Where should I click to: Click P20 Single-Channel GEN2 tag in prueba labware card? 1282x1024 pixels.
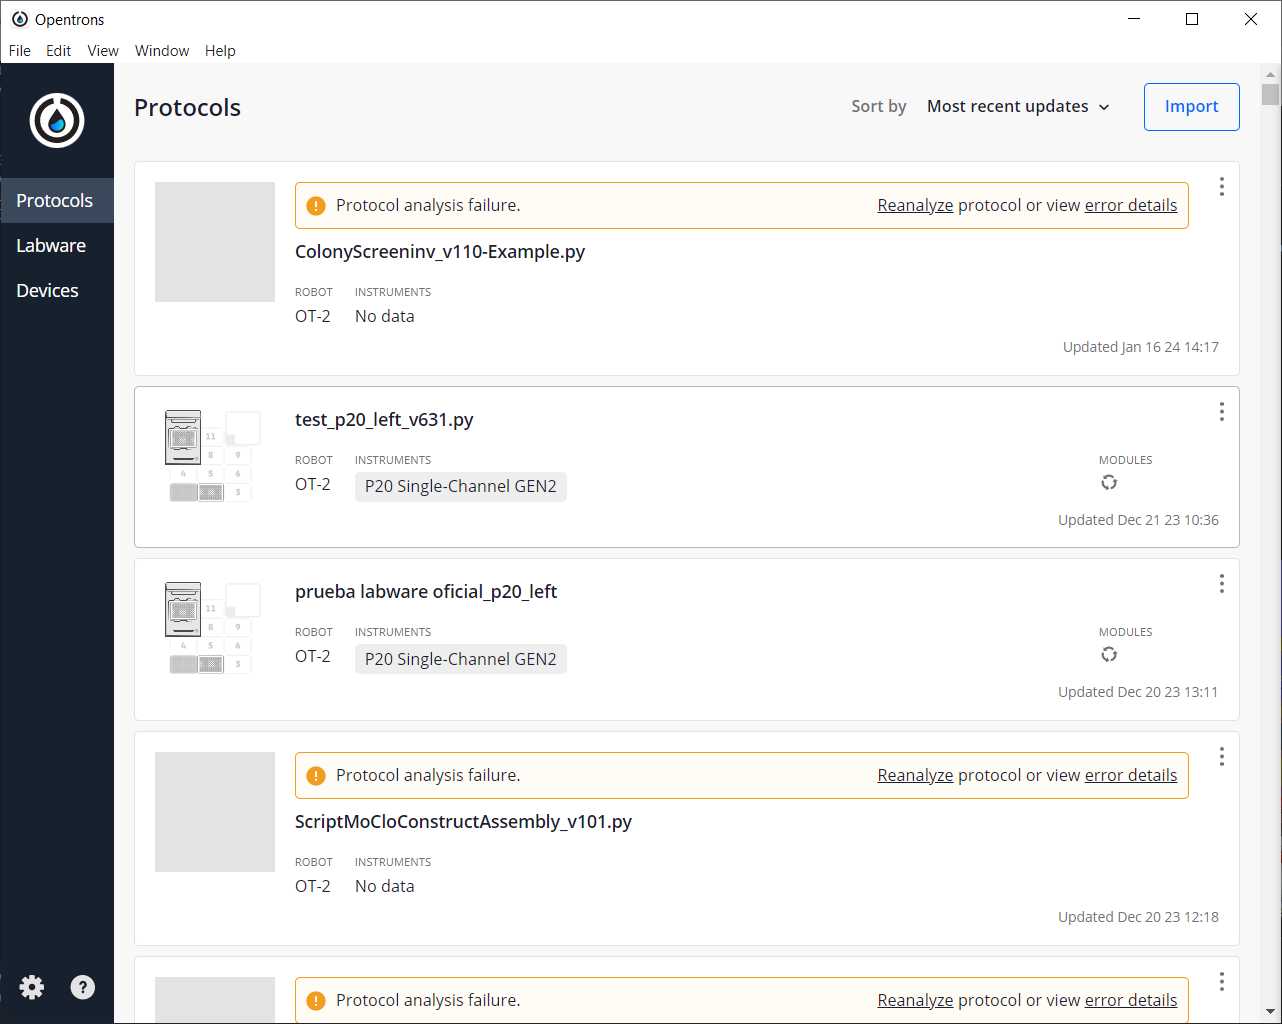[461, 659]
